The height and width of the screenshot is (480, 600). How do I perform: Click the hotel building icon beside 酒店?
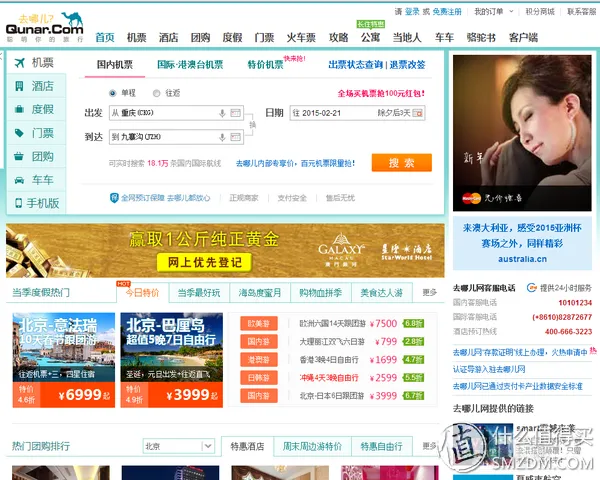pyautogui.click(x=19, y=86)
